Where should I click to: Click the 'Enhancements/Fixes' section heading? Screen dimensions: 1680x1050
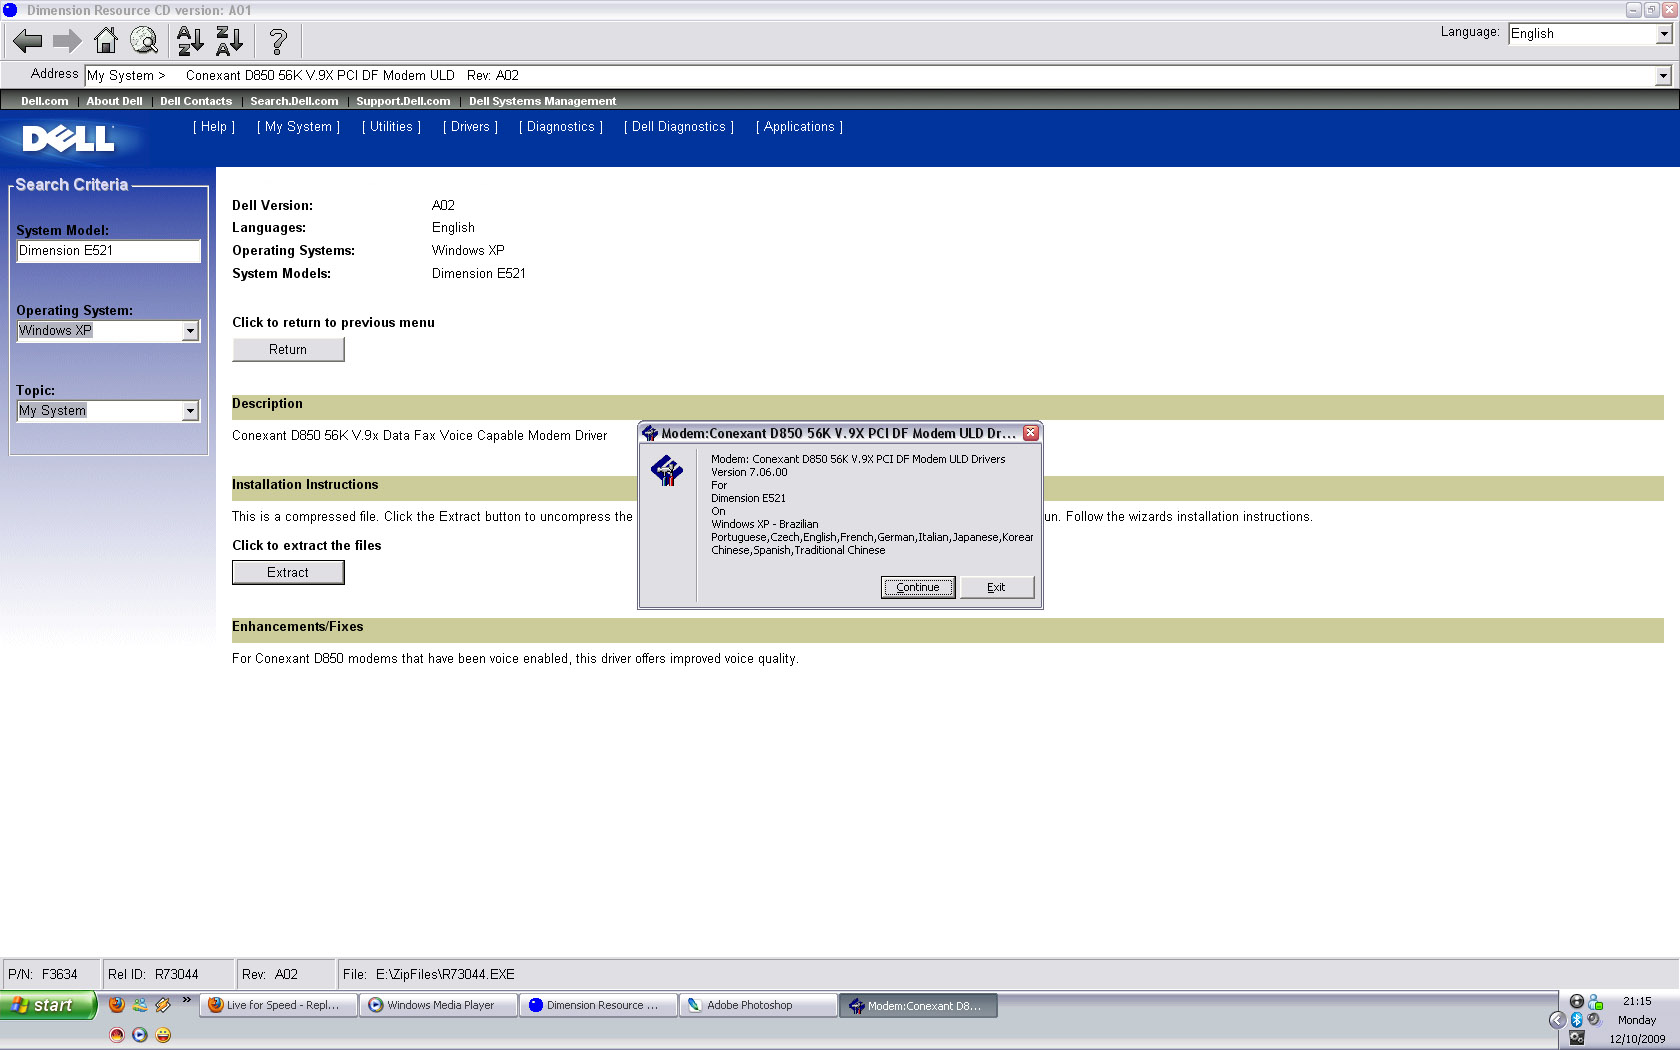point(298,627)
